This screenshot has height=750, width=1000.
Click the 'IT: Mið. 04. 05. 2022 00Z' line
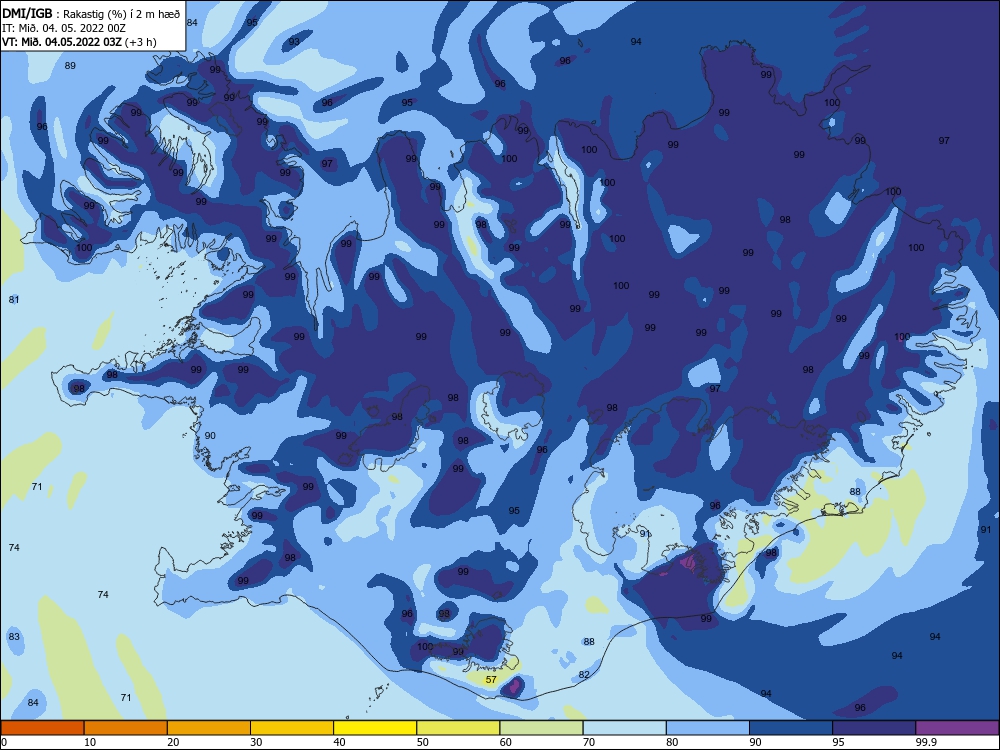pos(64,28)
